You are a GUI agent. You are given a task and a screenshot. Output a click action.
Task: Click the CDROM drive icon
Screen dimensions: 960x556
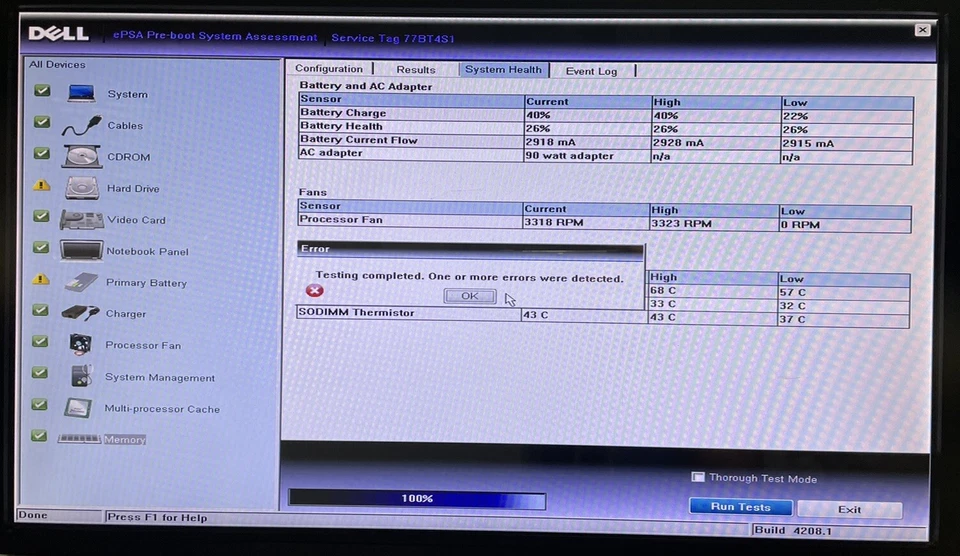pyautogui.click(x=81, y=156)
